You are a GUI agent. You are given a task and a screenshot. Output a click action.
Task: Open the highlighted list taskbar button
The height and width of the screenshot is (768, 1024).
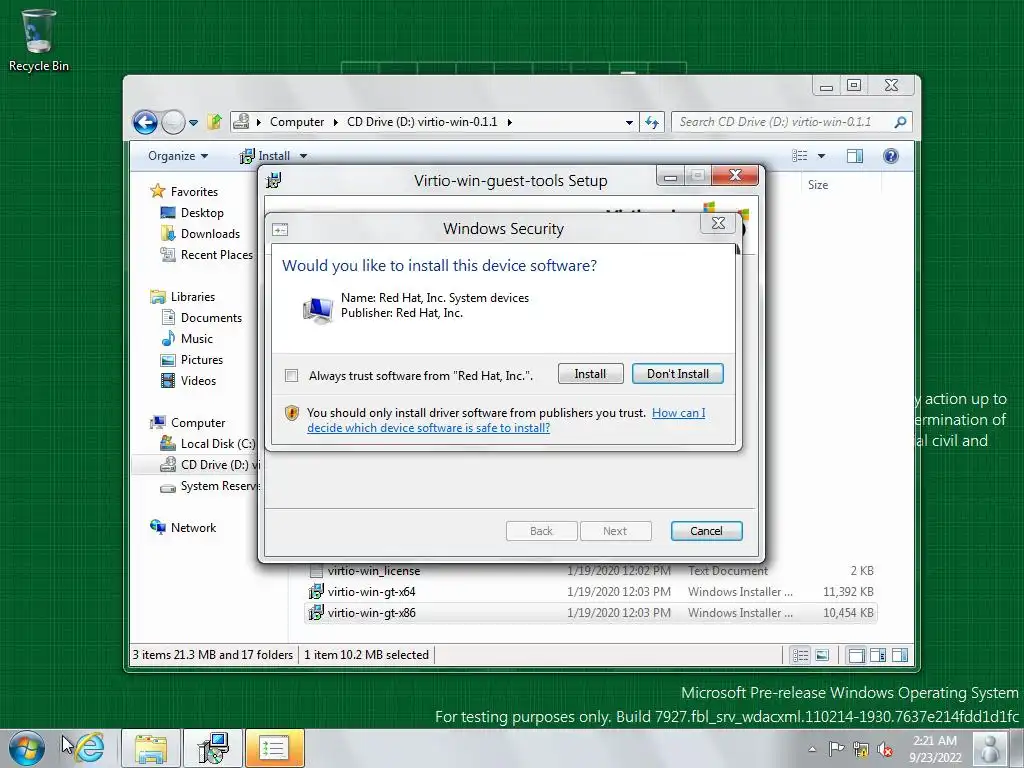(x=274, y=748)
